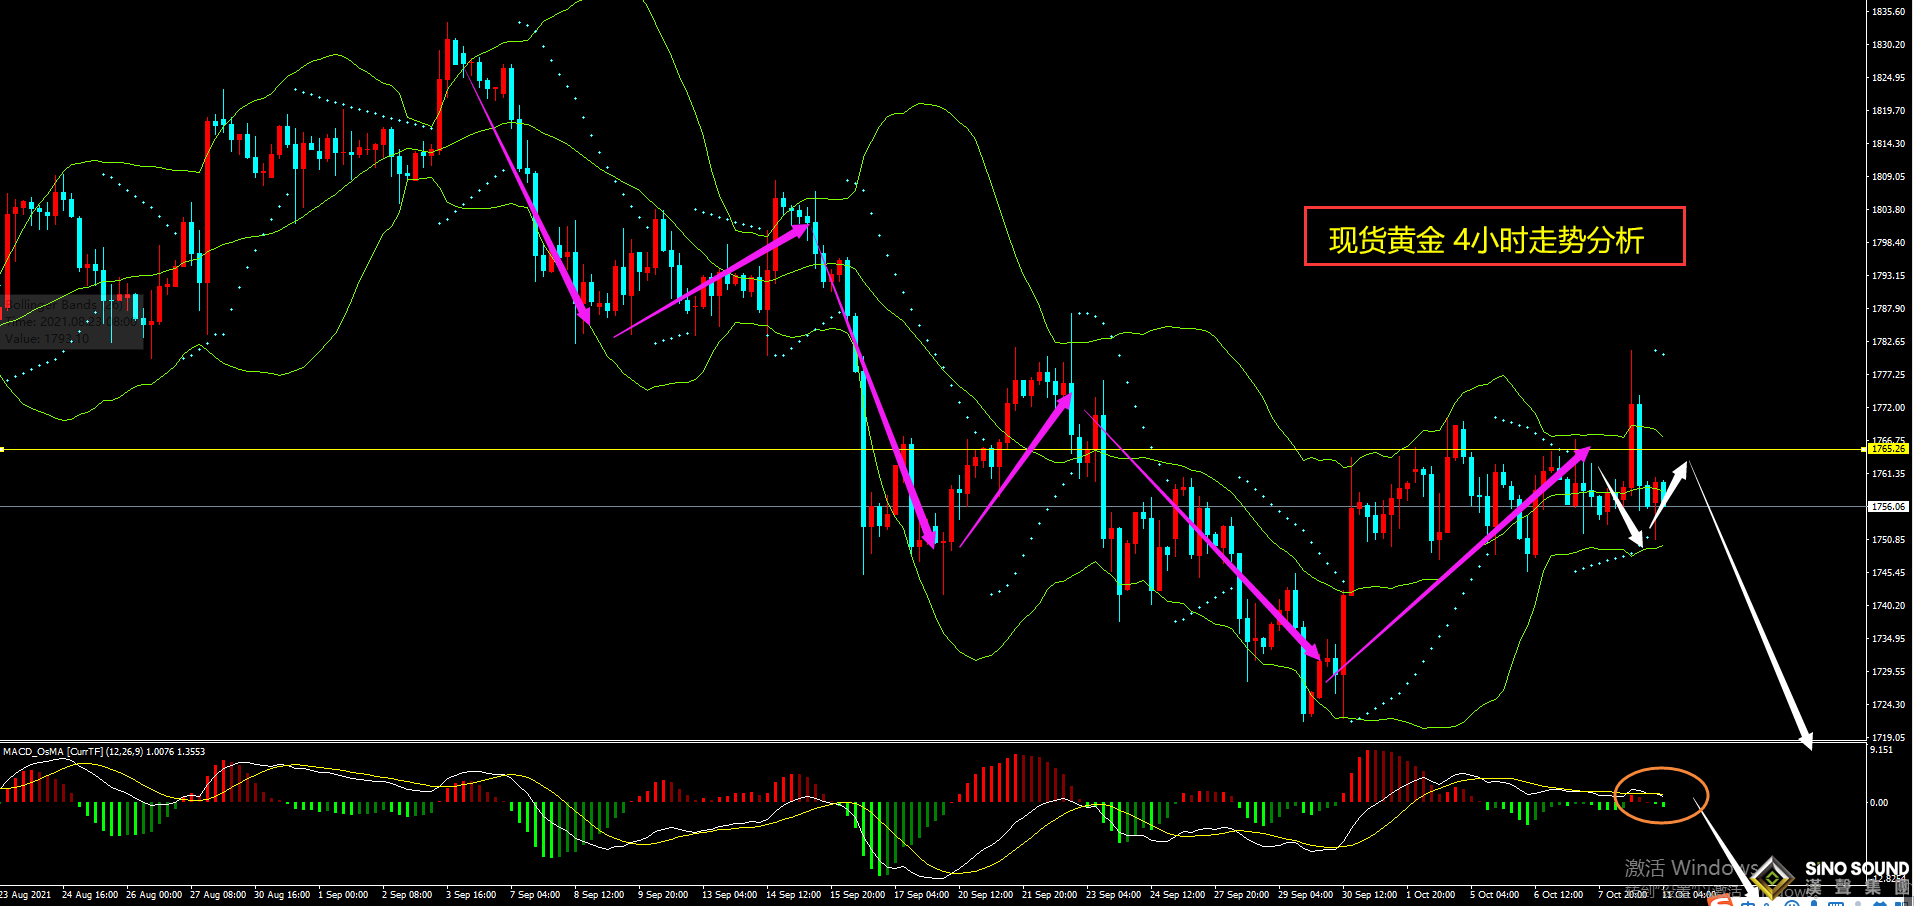1914x906 pixels.
Task: Click the first magenta down arrow from the 1830 peak
Action: click(x=526, y=190)
